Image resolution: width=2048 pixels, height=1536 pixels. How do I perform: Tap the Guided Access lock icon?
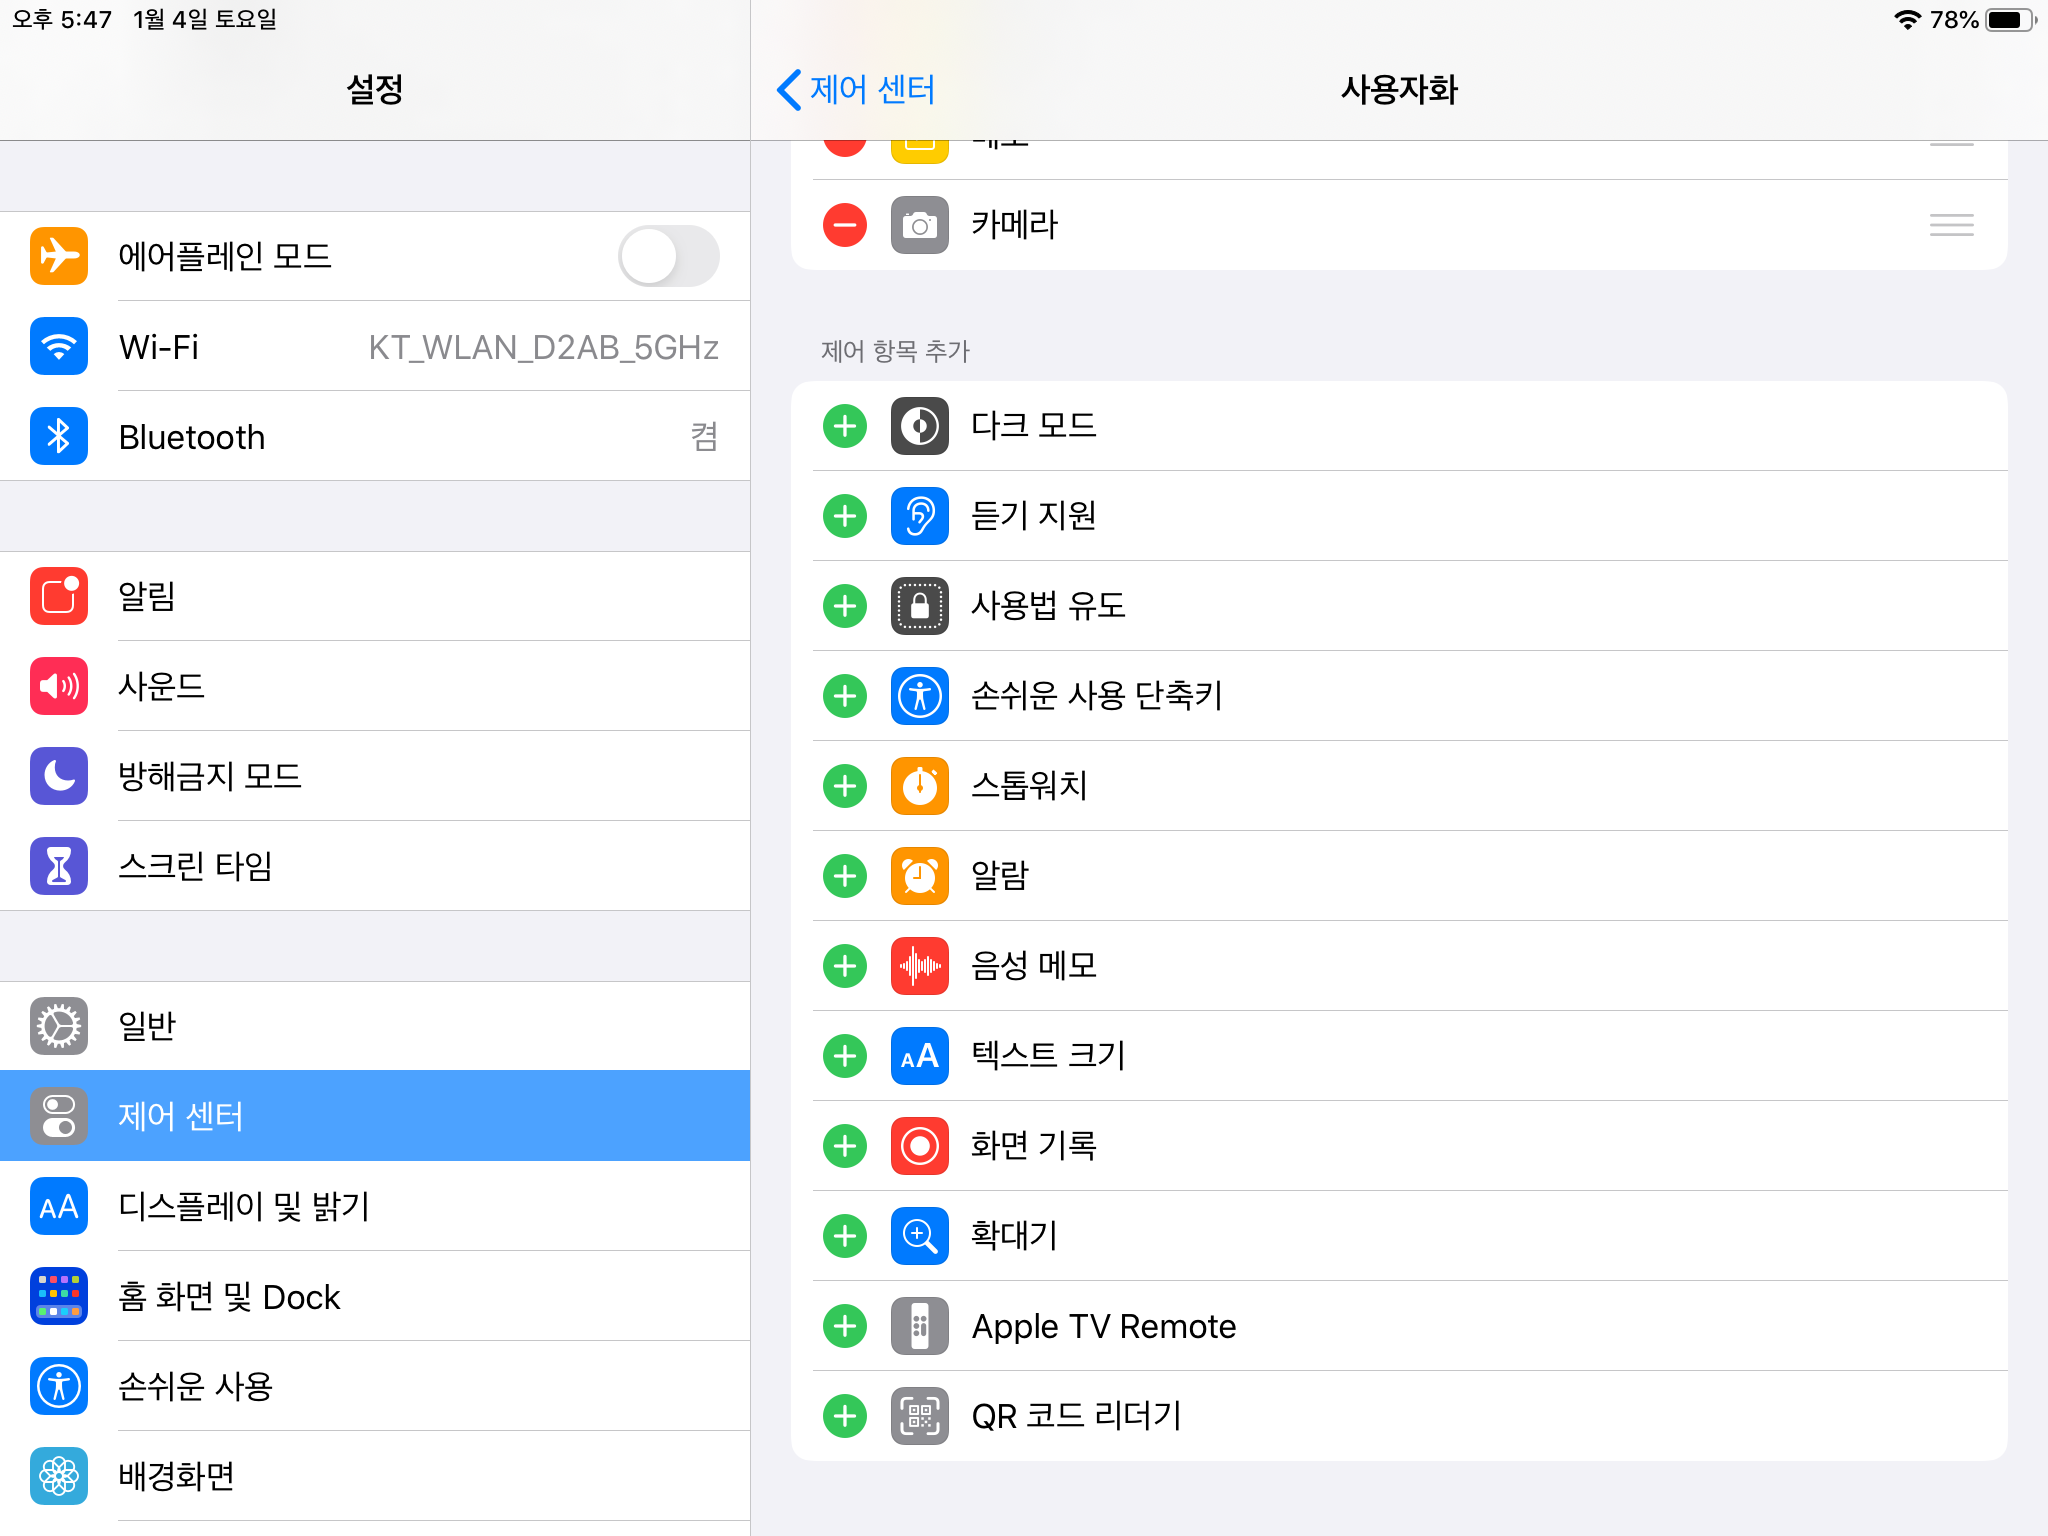(x=919, y=606)
